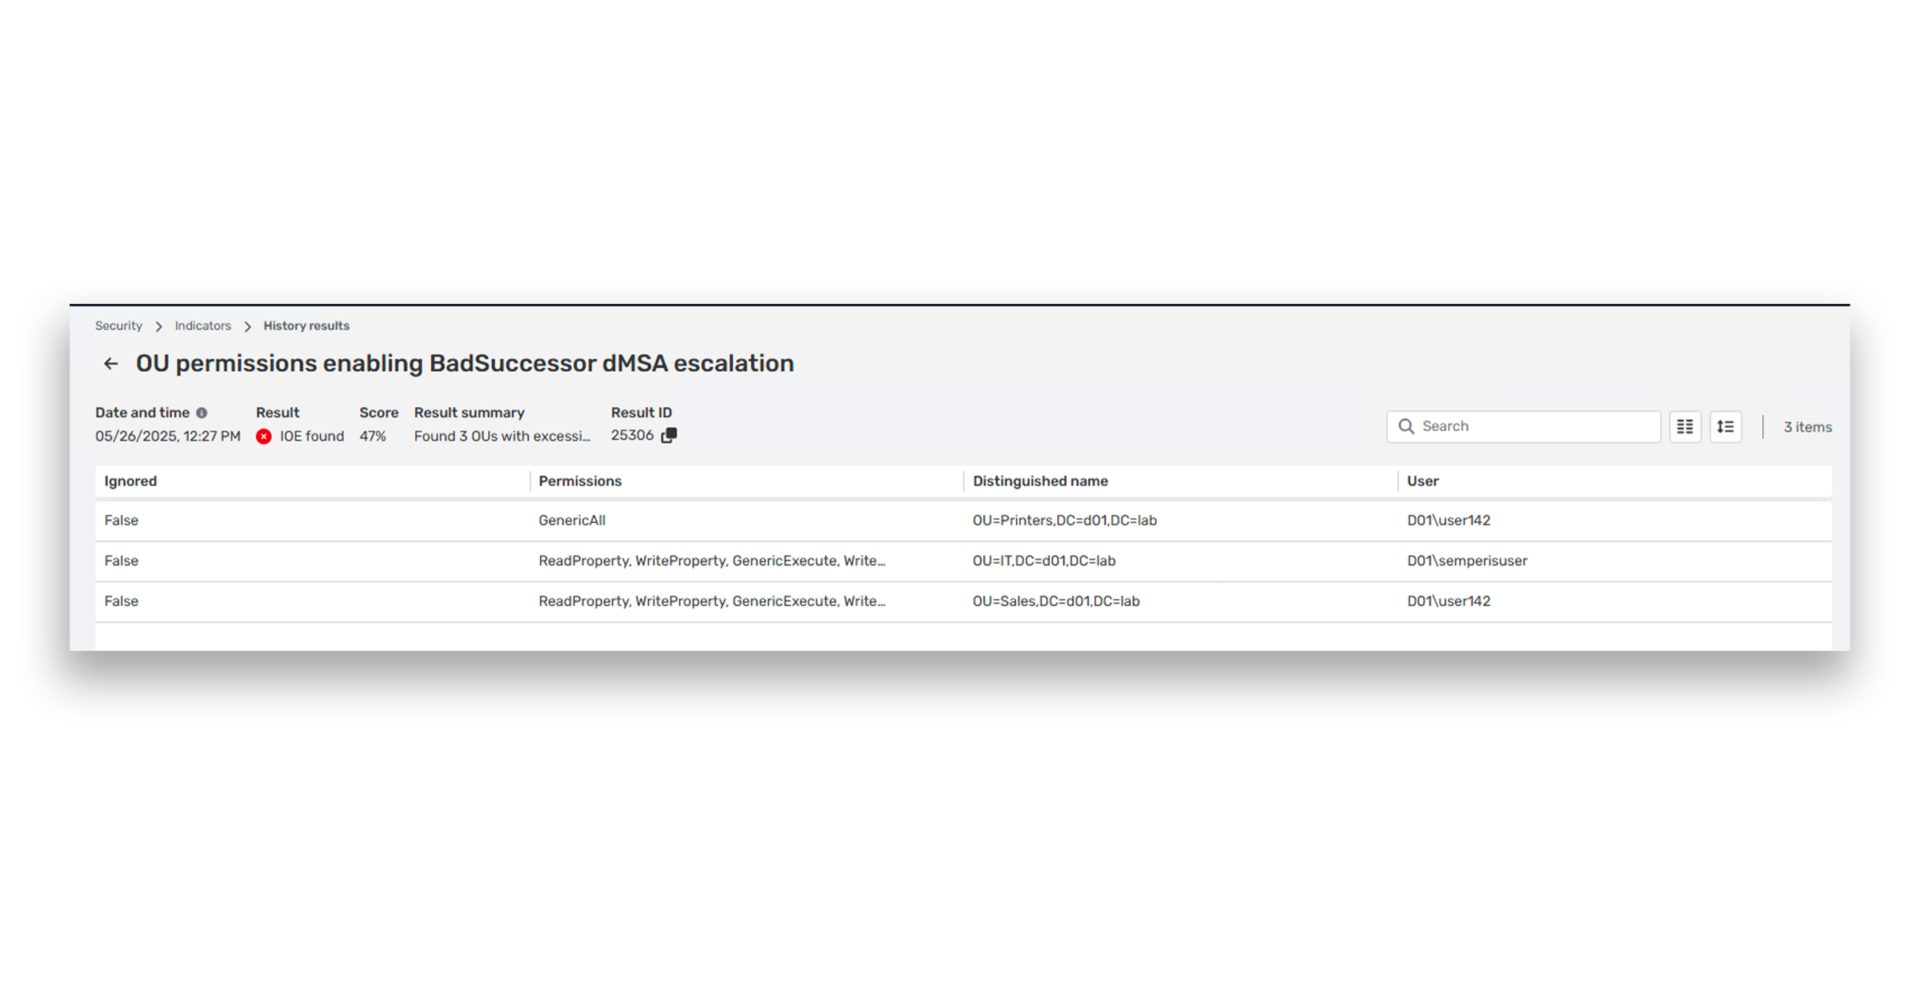Click the magnifier icon in the search box
The image size is (1920, 982).
(1406, 426)
